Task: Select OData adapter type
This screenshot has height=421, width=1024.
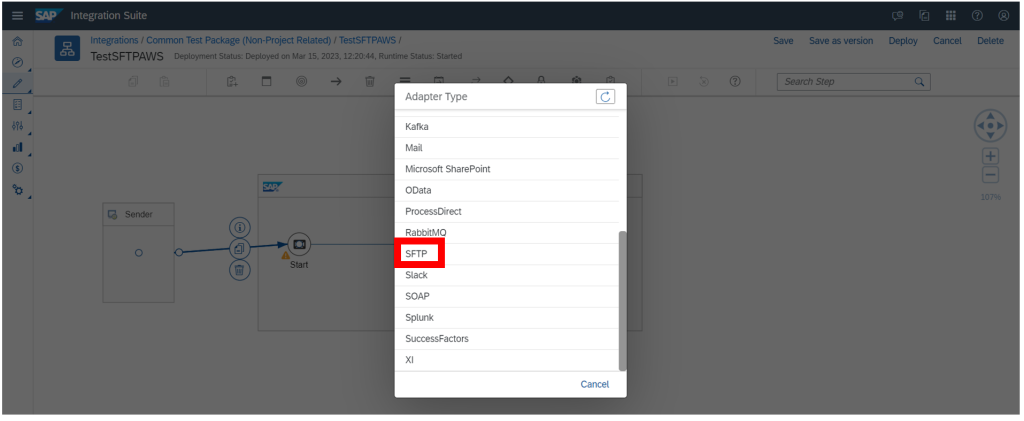Action: tap(507, 191)
